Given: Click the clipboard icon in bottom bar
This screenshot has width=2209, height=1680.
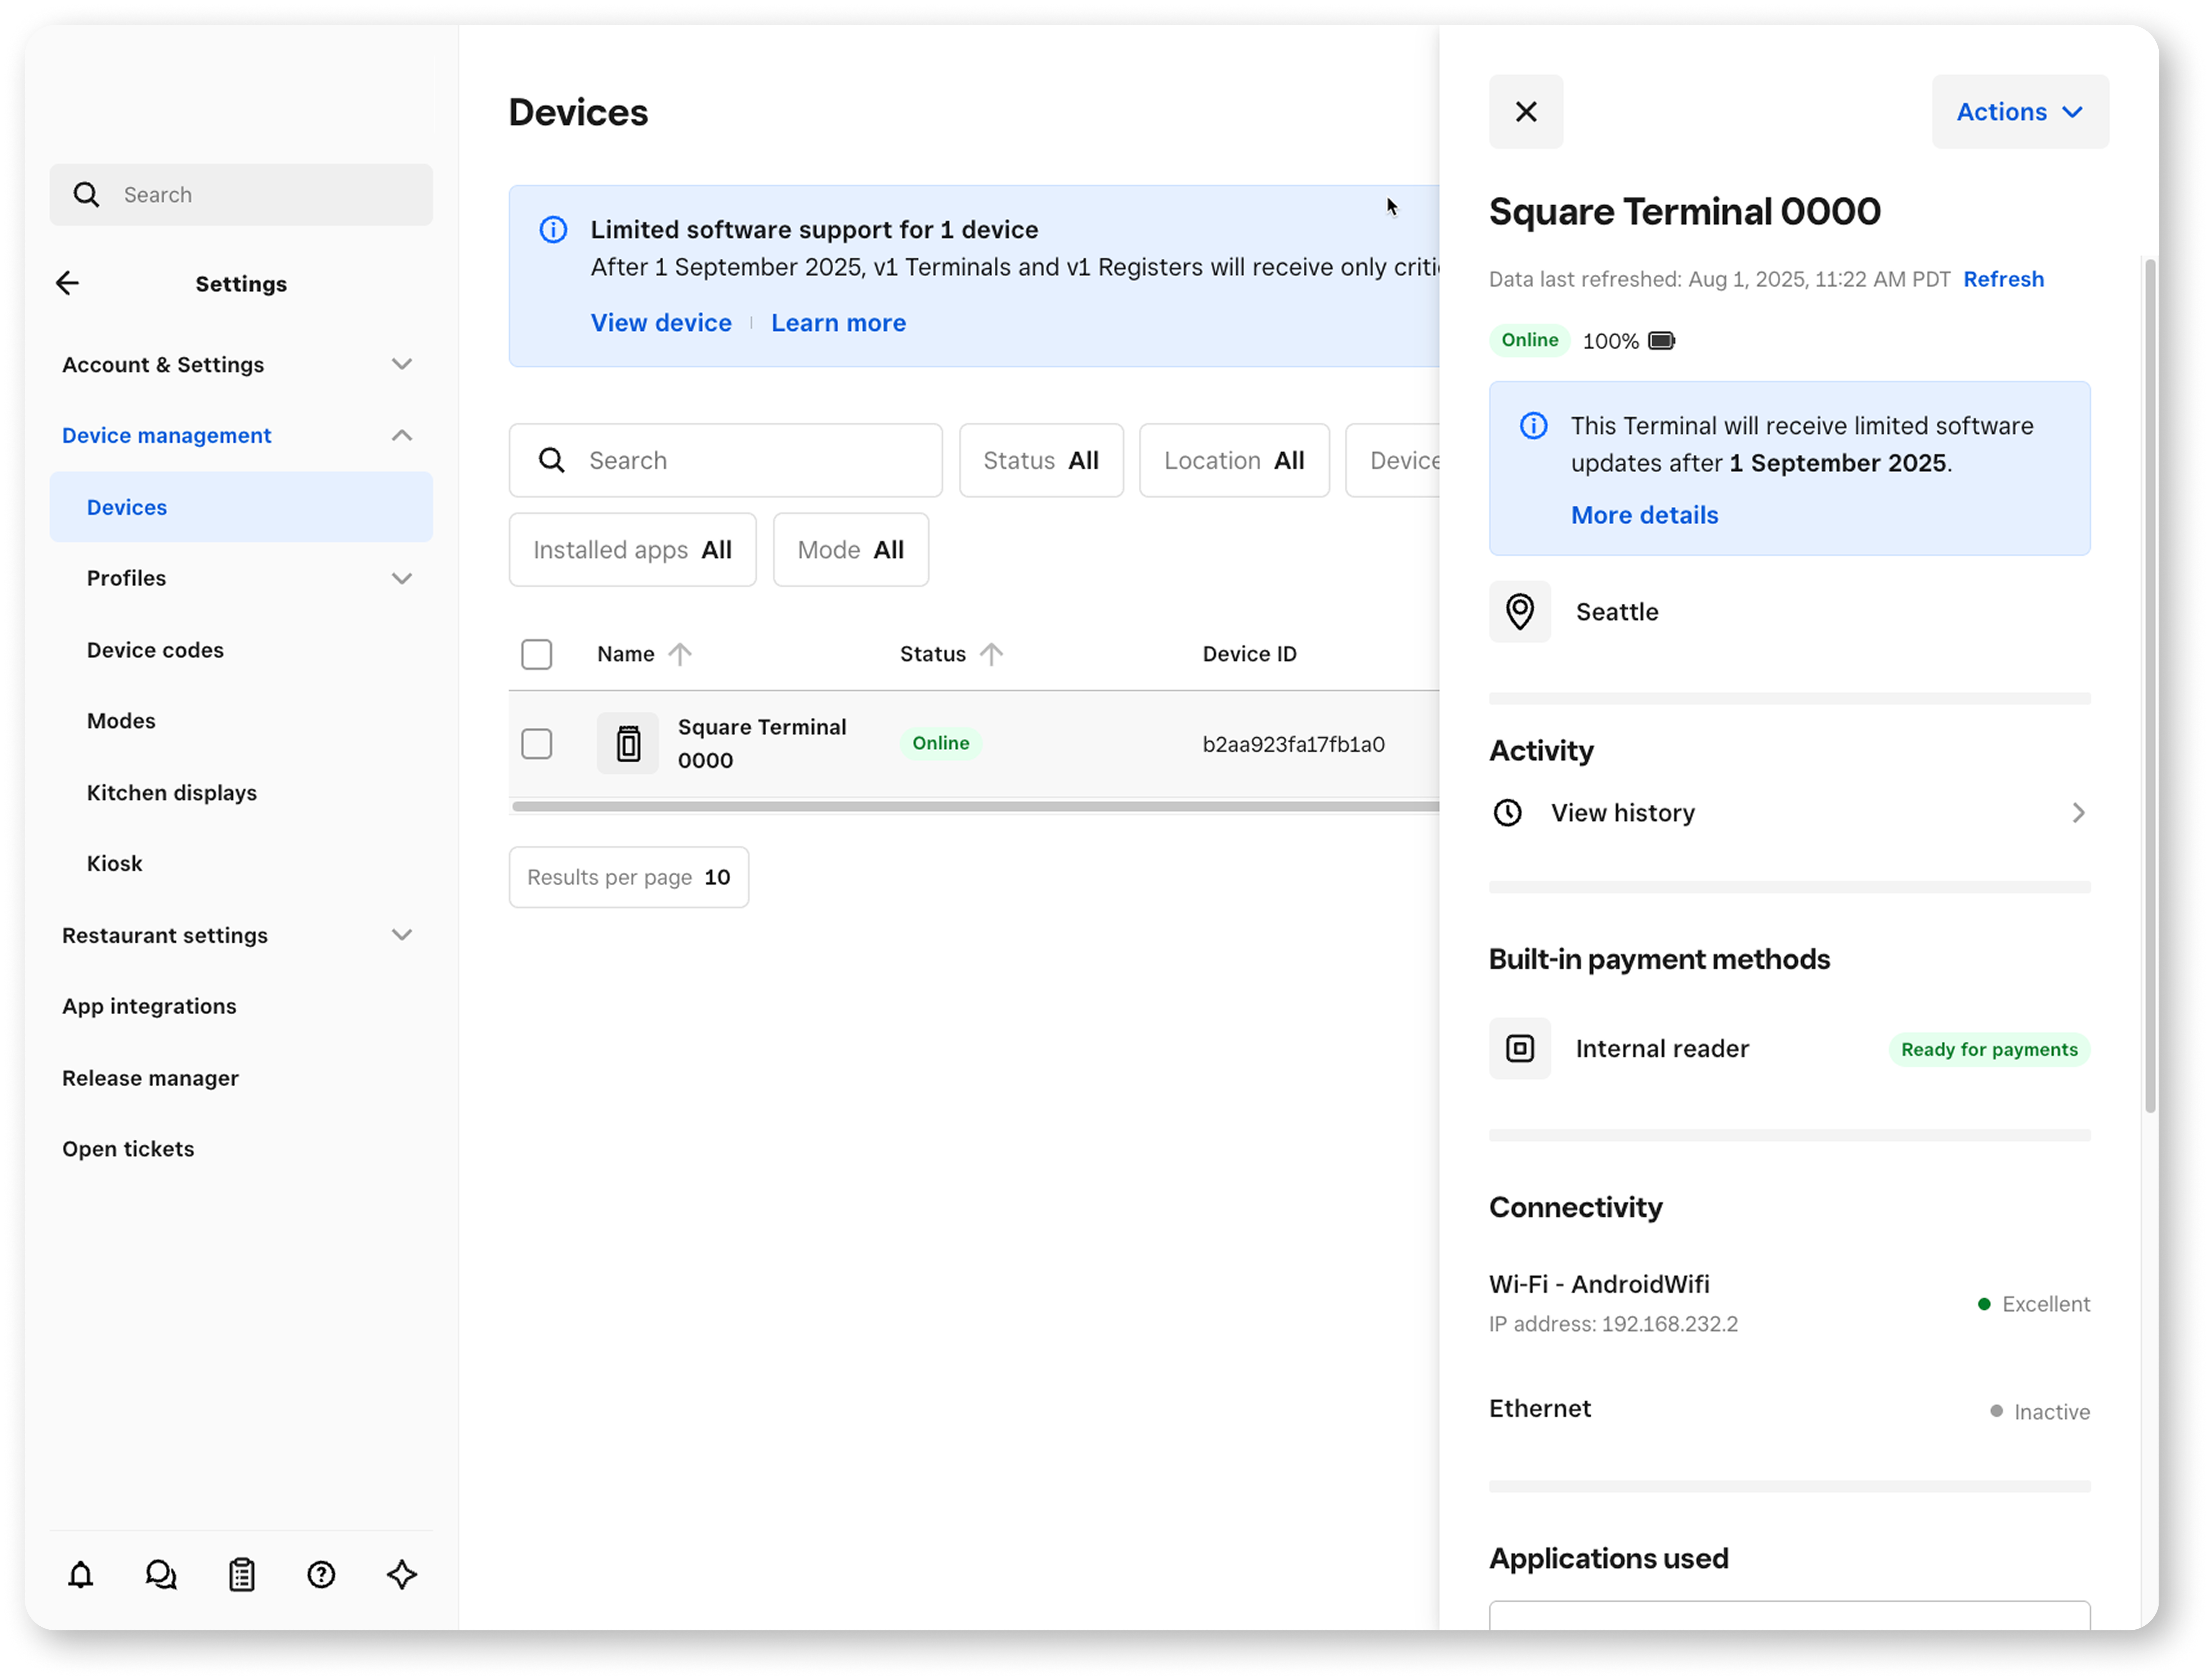Looking at the screenshot, I should click(x=242, y=1575).
